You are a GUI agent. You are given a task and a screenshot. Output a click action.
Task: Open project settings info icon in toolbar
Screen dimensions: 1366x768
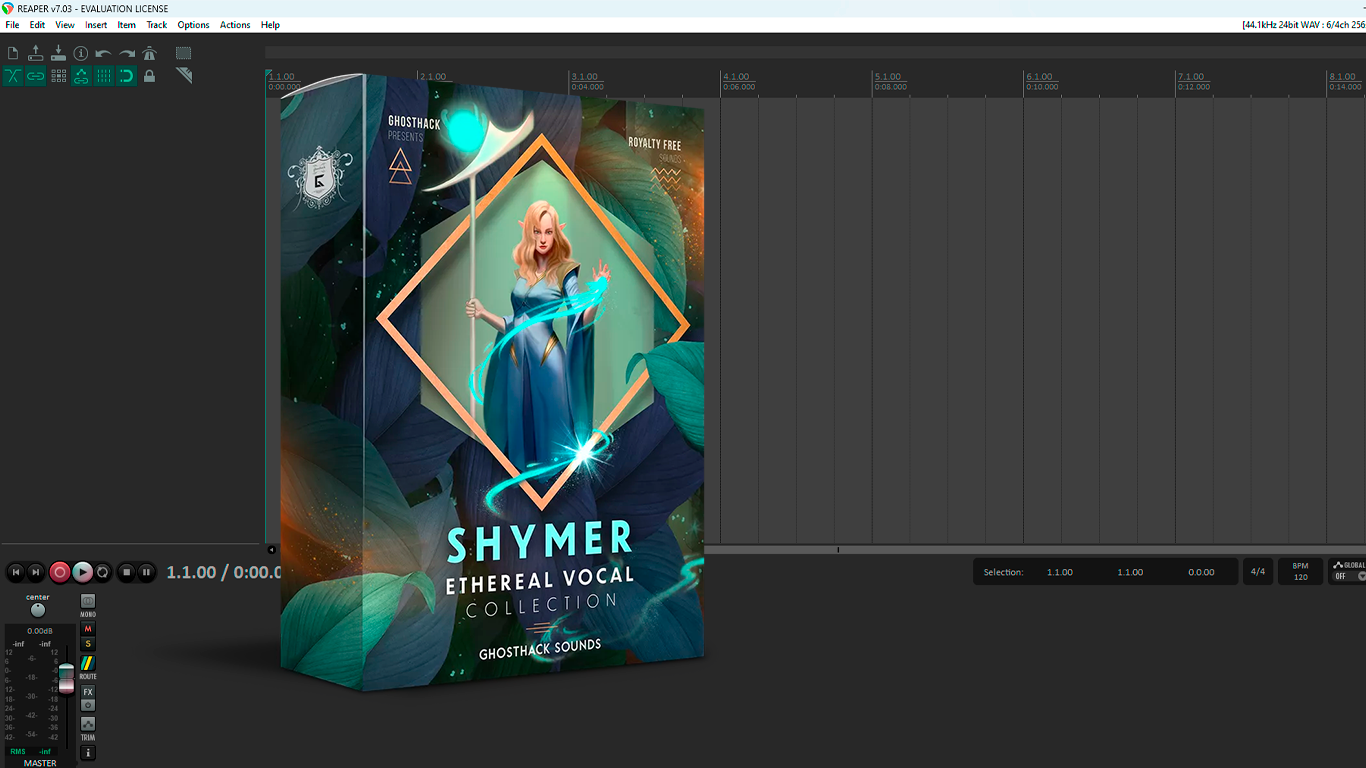click(81, 53)
